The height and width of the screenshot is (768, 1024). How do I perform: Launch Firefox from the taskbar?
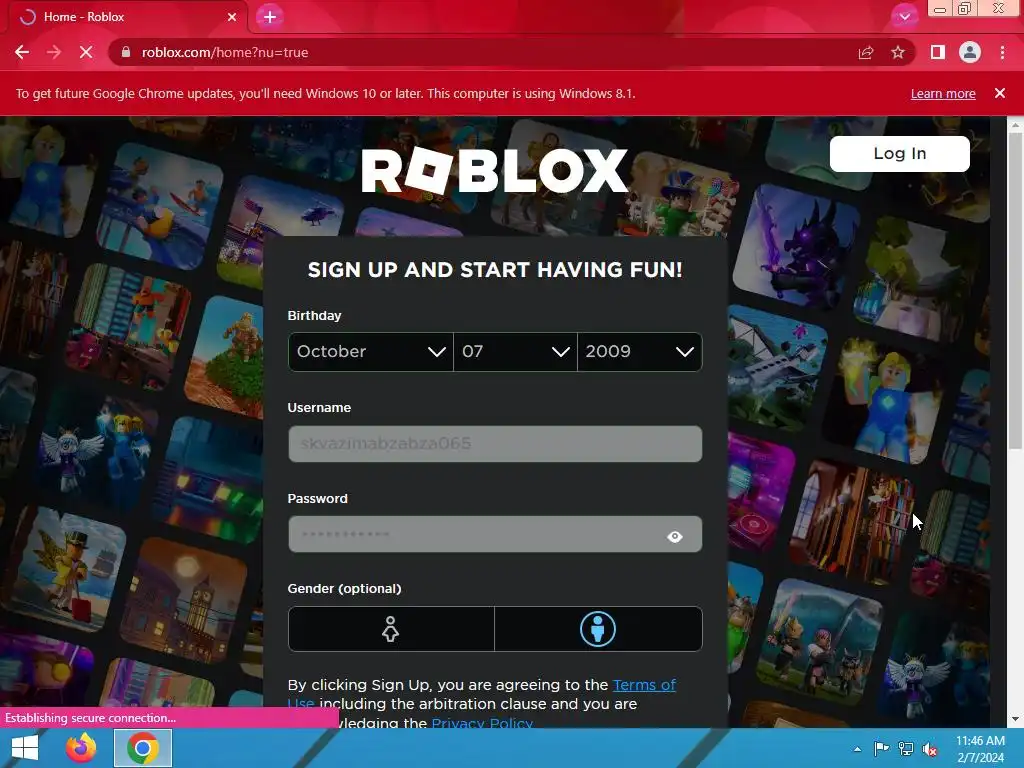(81, 748)
